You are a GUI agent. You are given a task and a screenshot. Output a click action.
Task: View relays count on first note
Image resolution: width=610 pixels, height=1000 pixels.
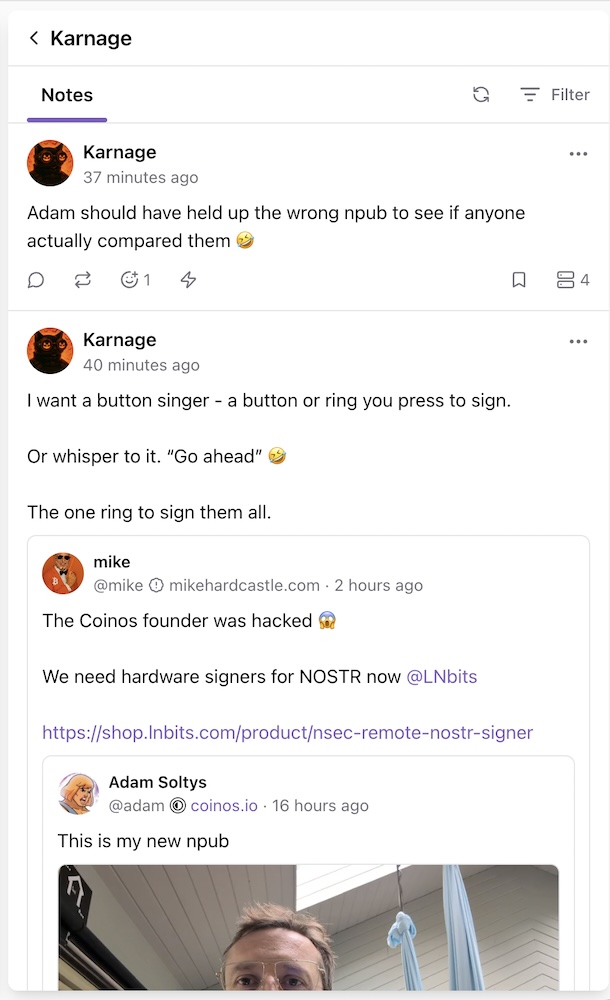click(572, 280)
